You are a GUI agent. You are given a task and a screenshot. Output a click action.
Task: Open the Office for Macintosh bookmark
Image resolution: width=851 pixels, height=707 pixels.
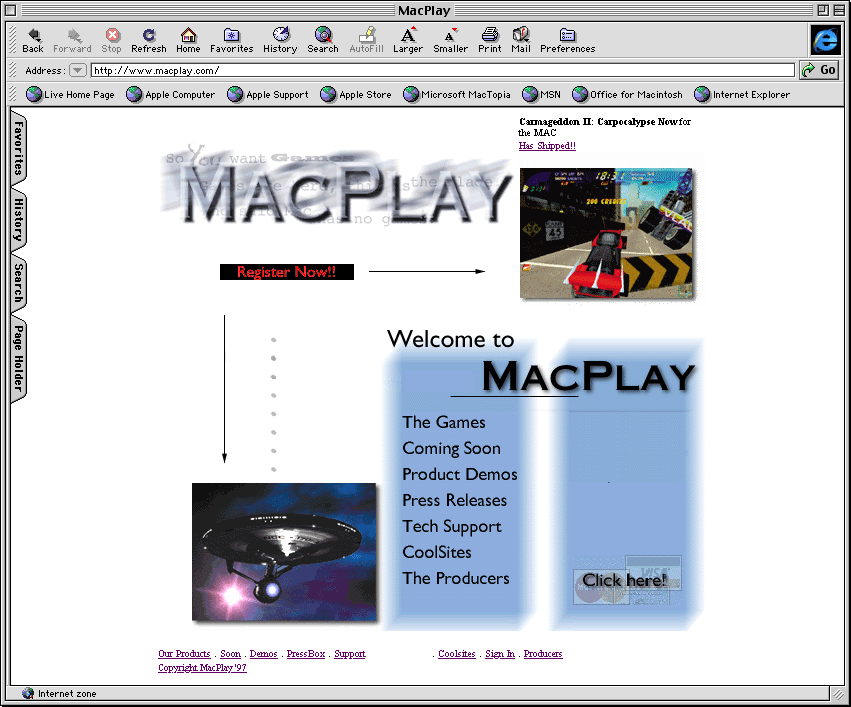(x=628, y=94)
